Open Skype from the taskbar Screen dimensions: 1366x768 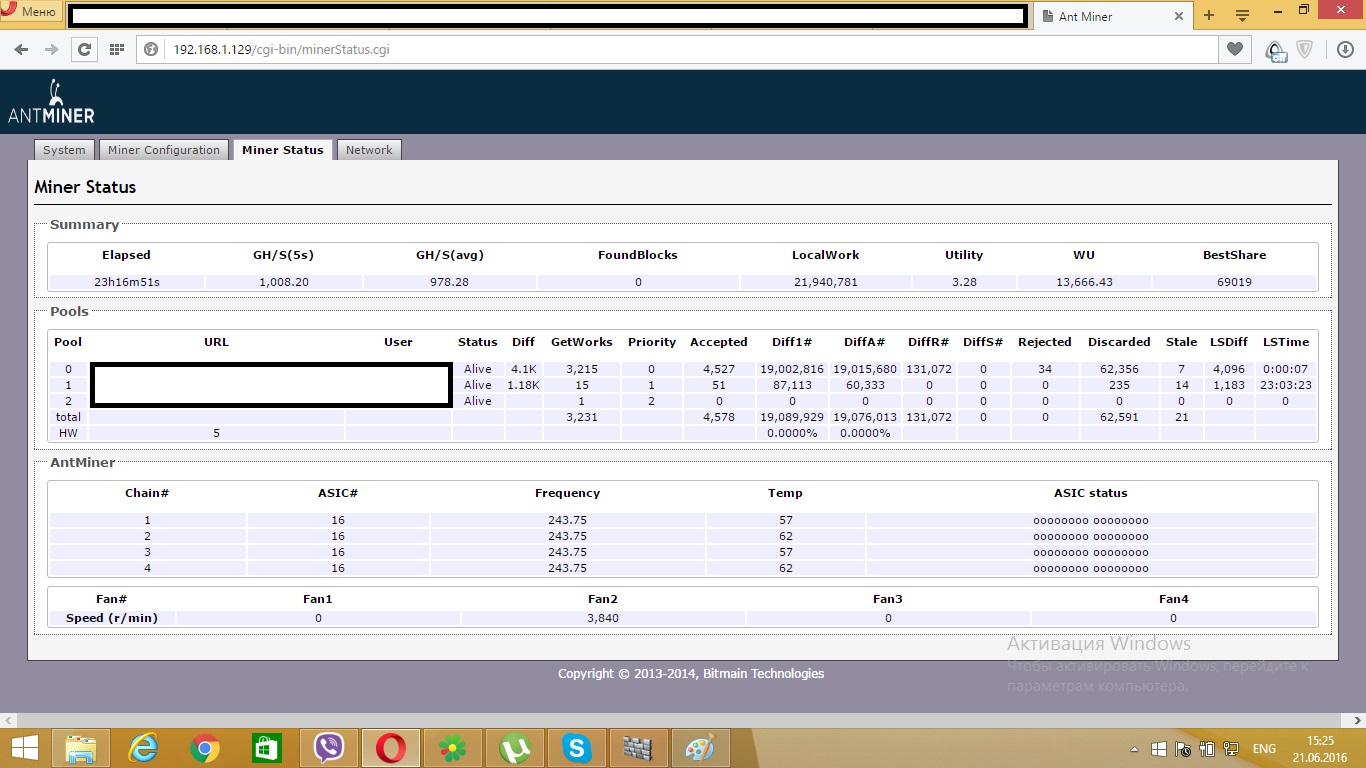pos(576,747)
